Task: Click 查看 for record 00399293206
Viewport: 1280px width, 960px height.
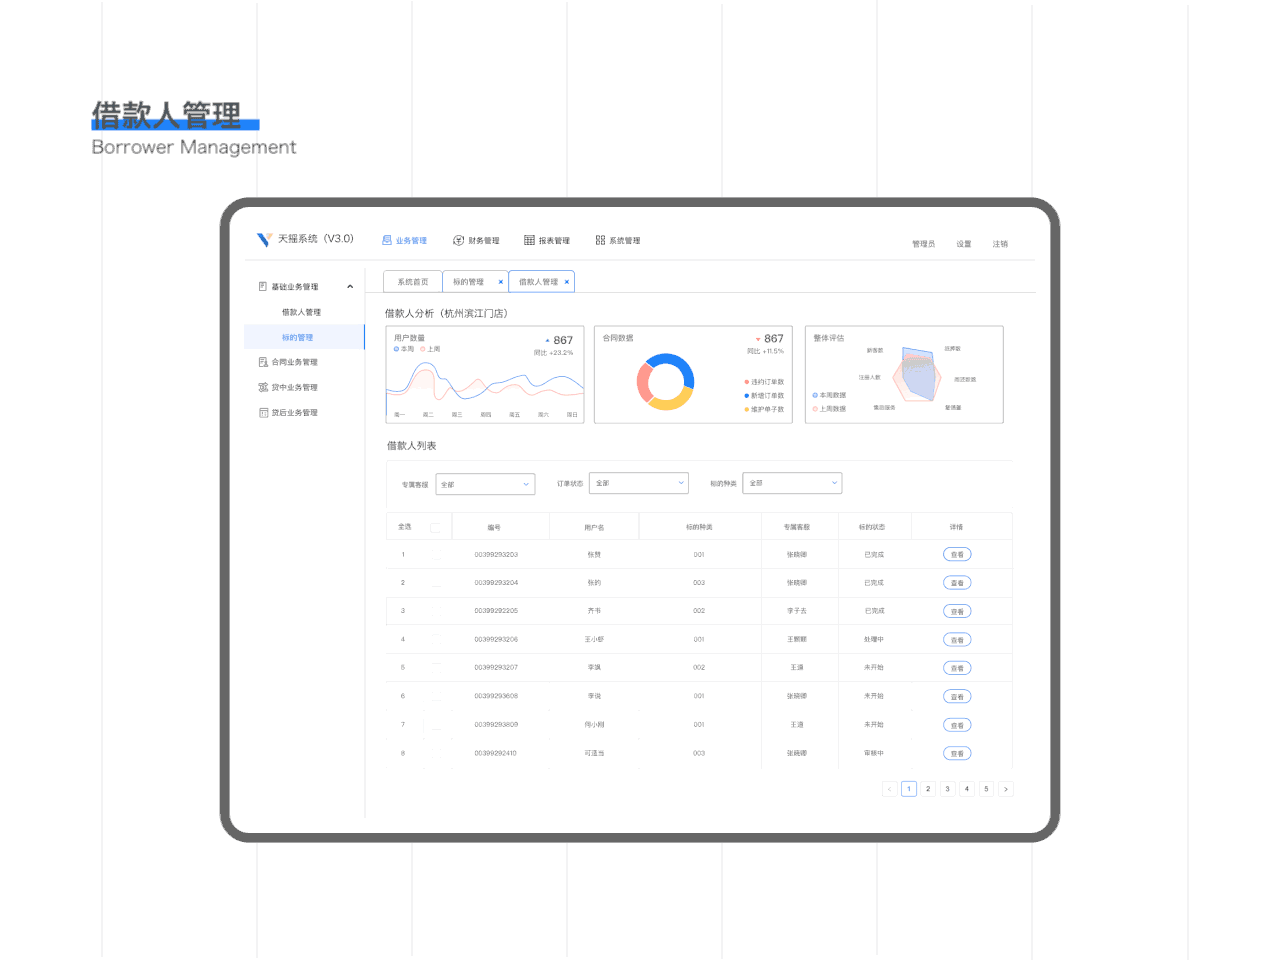Action: (x=957, y=640)
